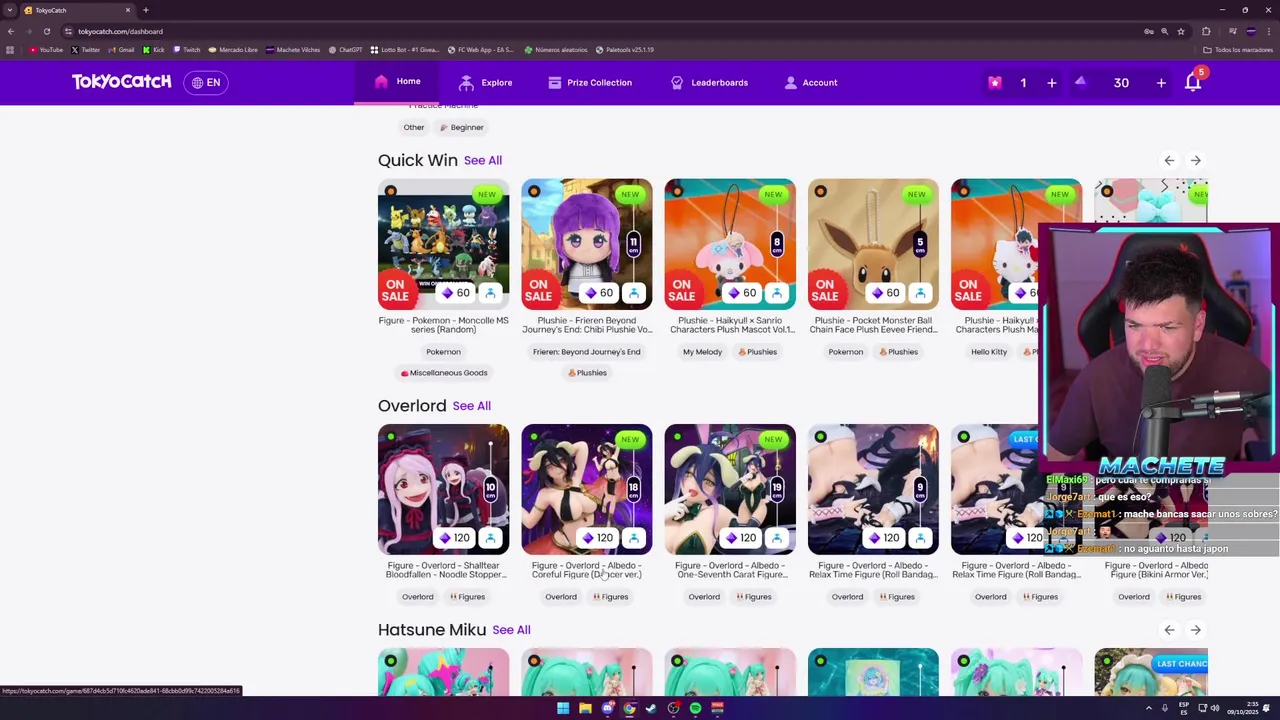1280x720 pixels.
Task: Filter by Hello Kitty tag
Action: tap(989, 352)
